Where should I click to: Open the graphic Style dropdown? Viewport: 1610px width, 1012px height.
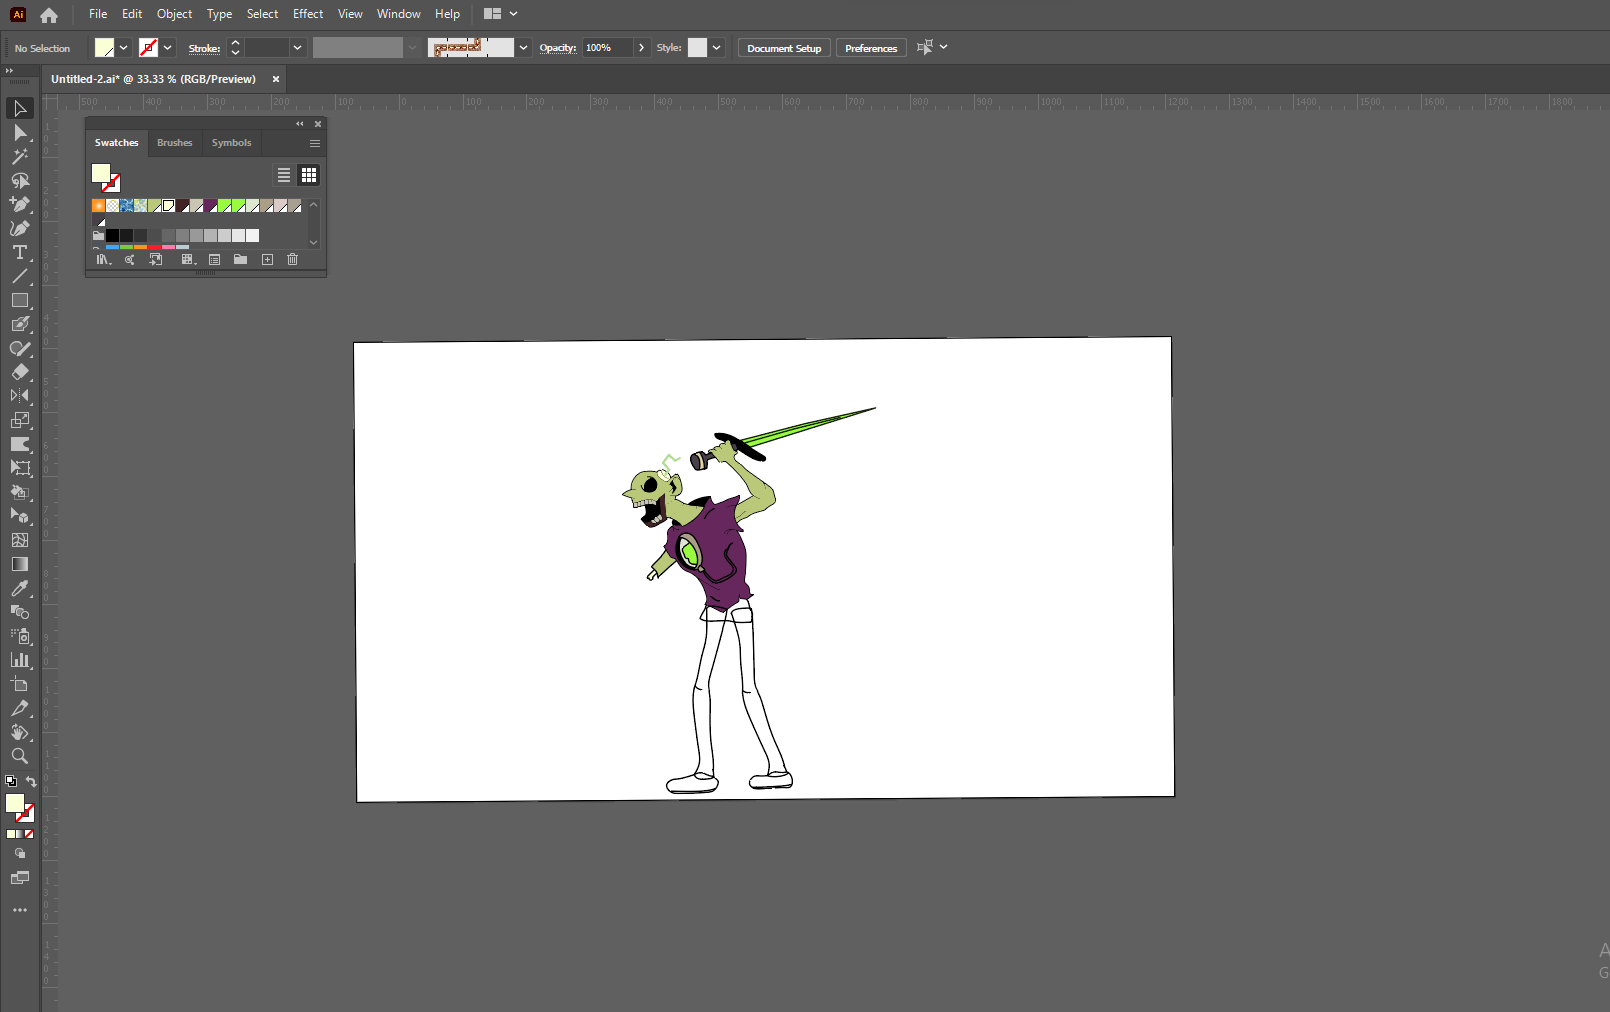716,48
